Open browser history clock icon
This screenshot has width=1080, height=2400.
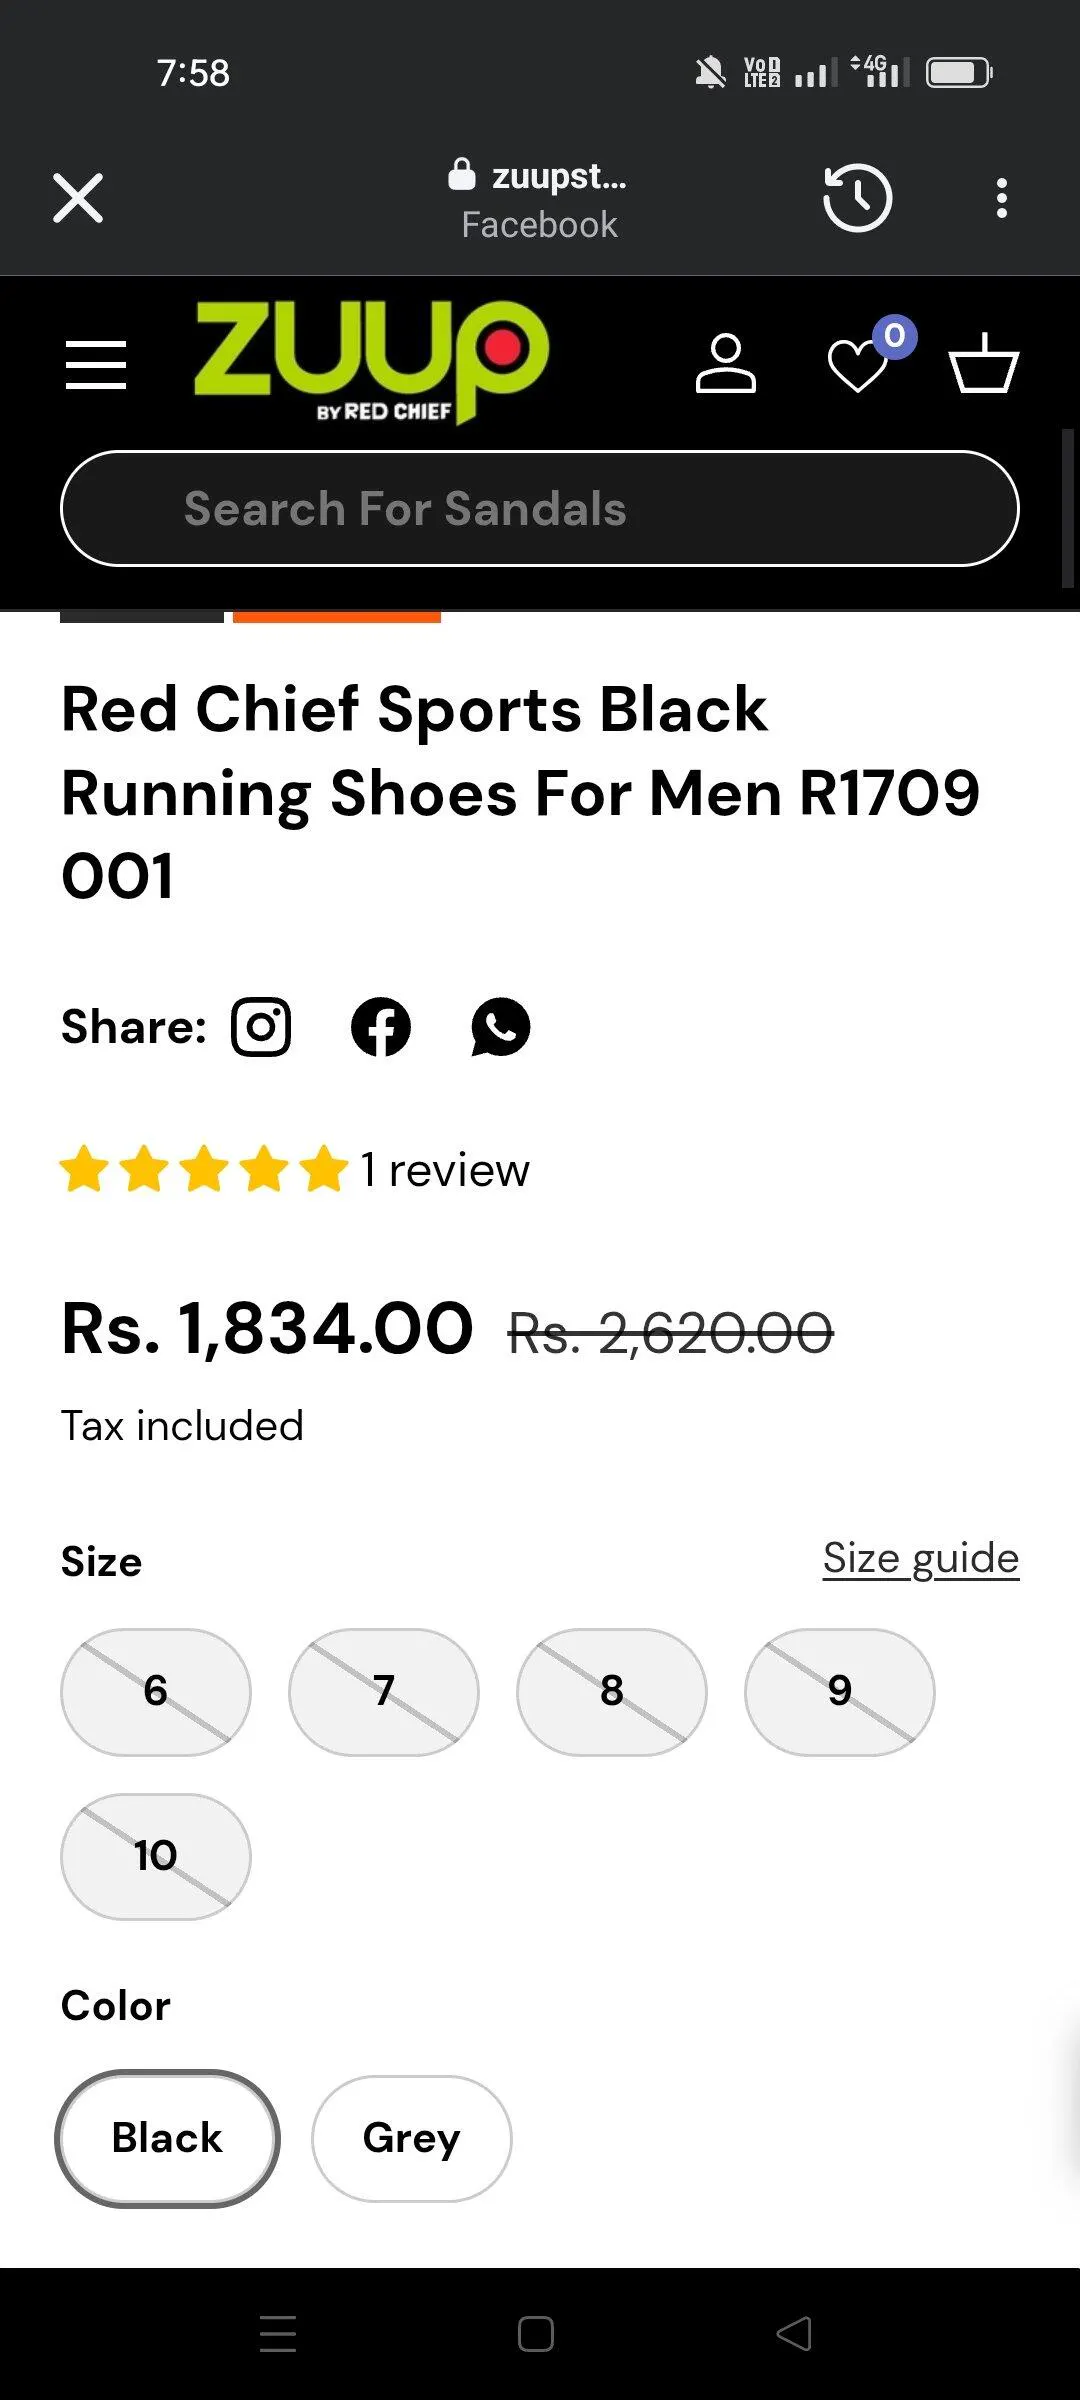(857, 198)
